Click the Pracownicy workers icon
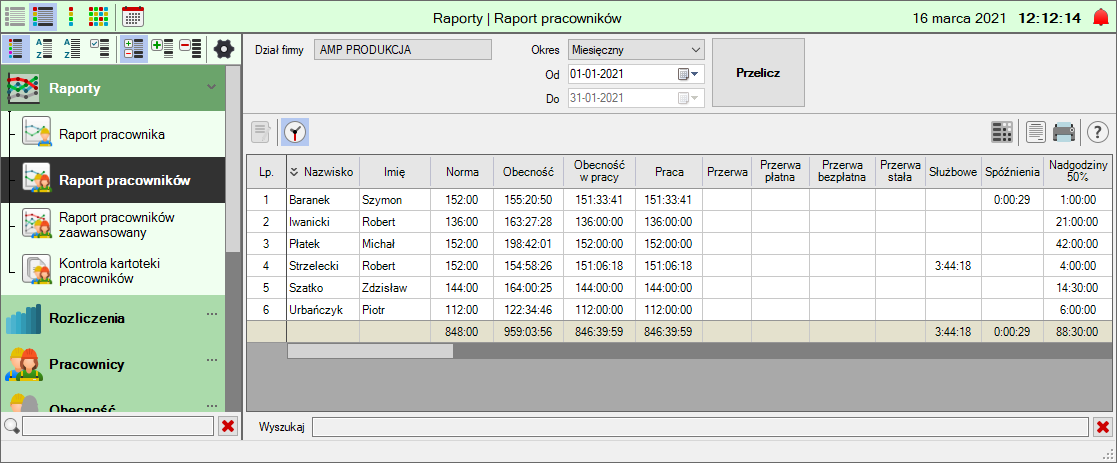Screen dimensions: 1117x463 (24, 364)
